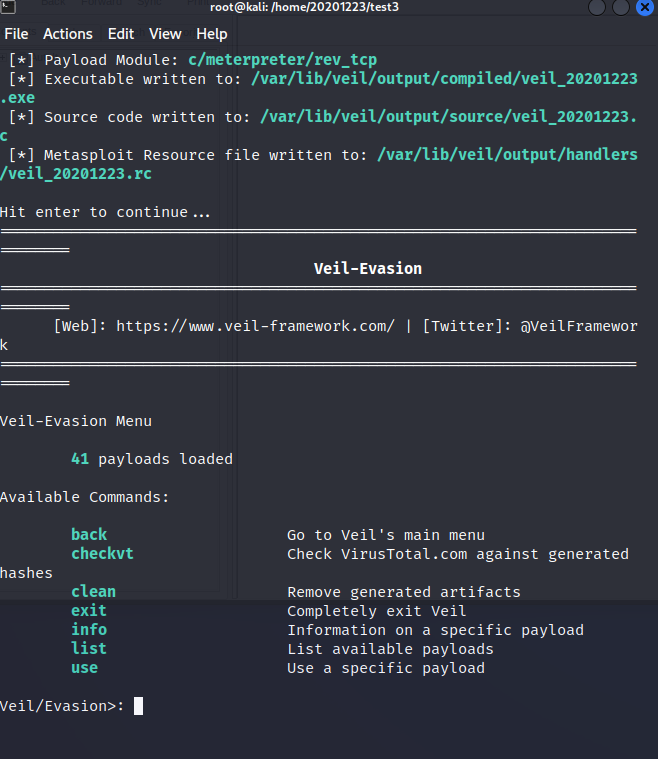
Task: Open the Edit menu
Action: point(121,34)
